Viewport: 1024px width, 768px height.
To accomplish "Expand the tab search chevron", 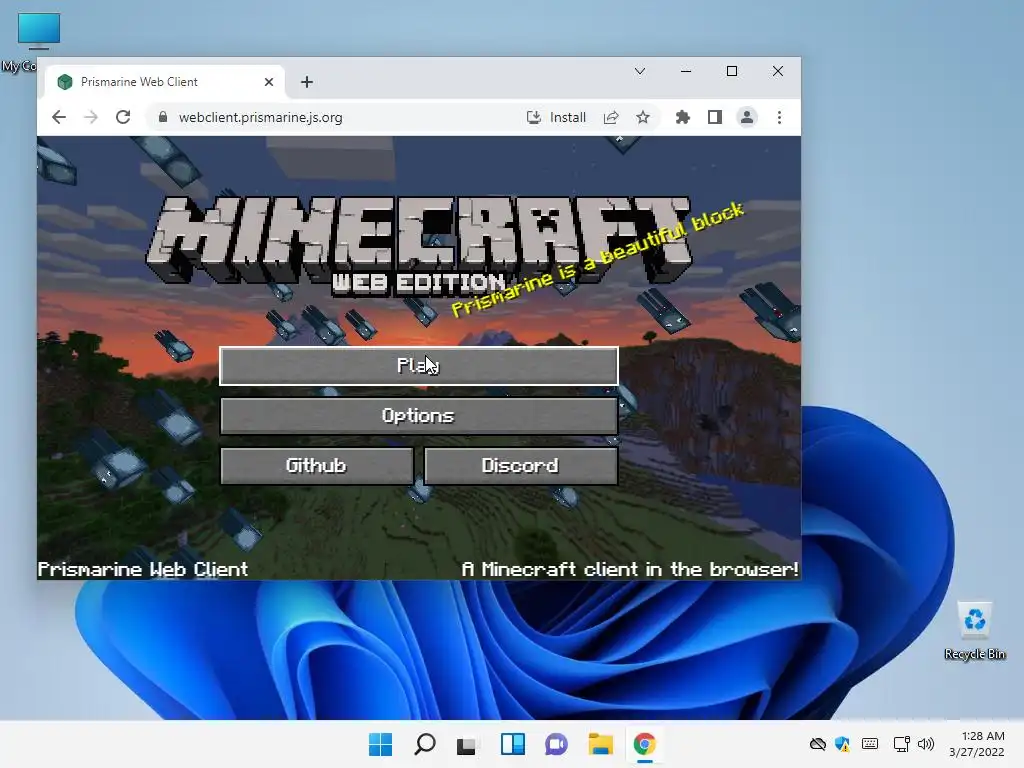I will [640, 71].
